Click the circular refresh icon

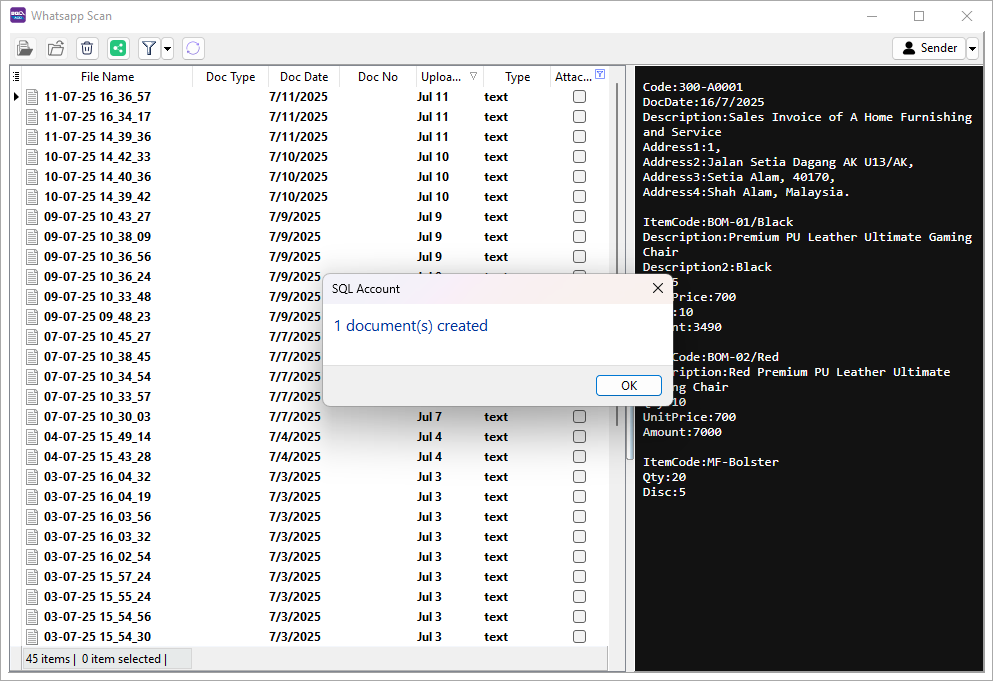193,48
